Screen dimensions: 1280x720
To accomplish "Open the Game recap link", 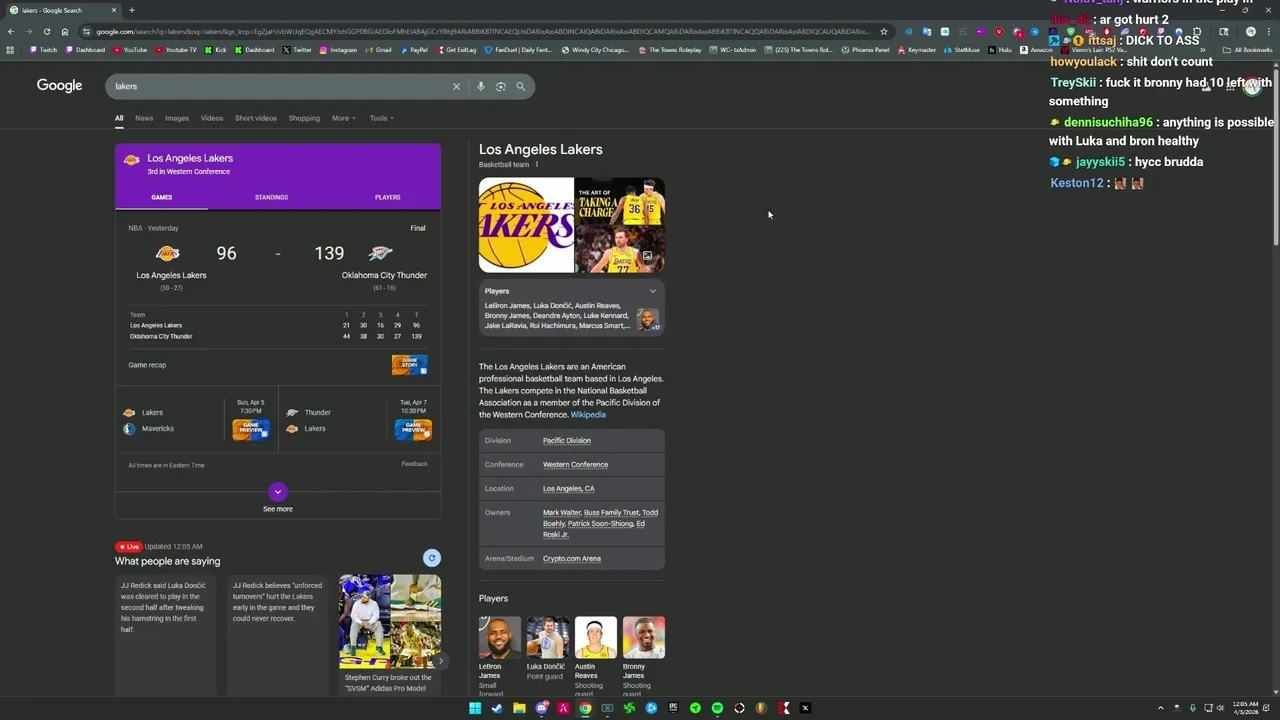I will [147, 365].
